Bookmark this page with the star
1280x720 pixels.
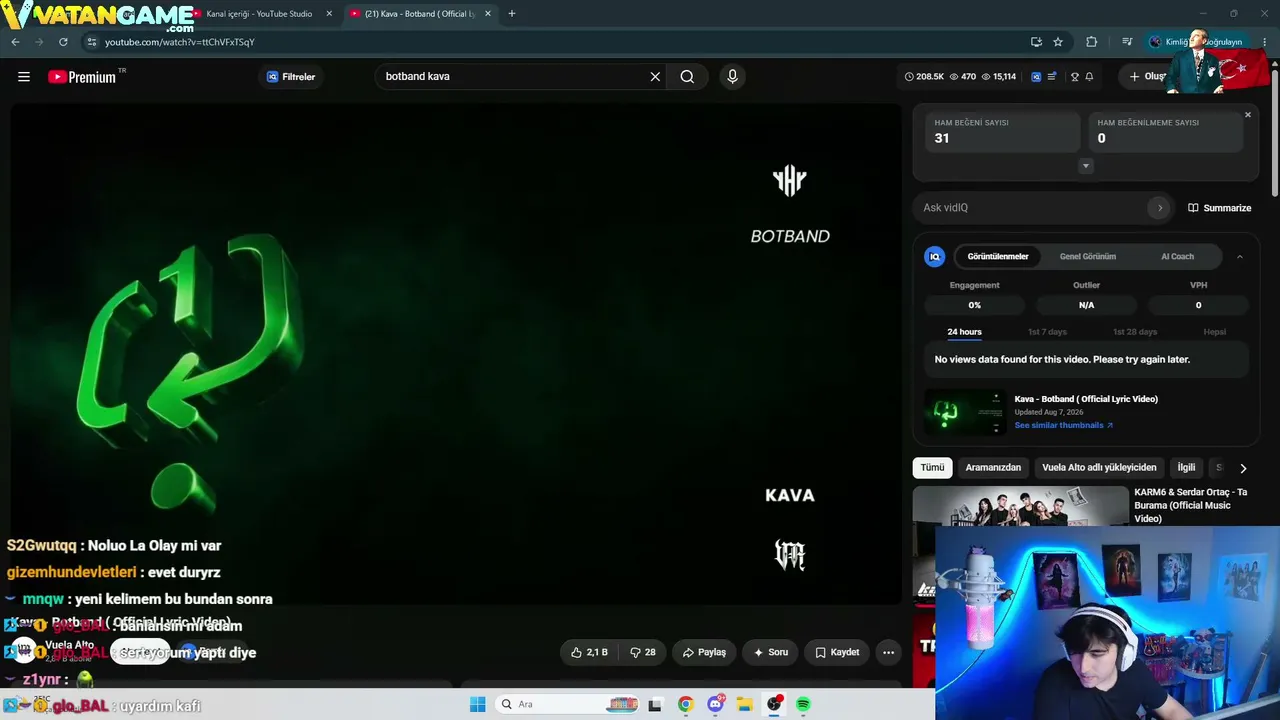1058,42
